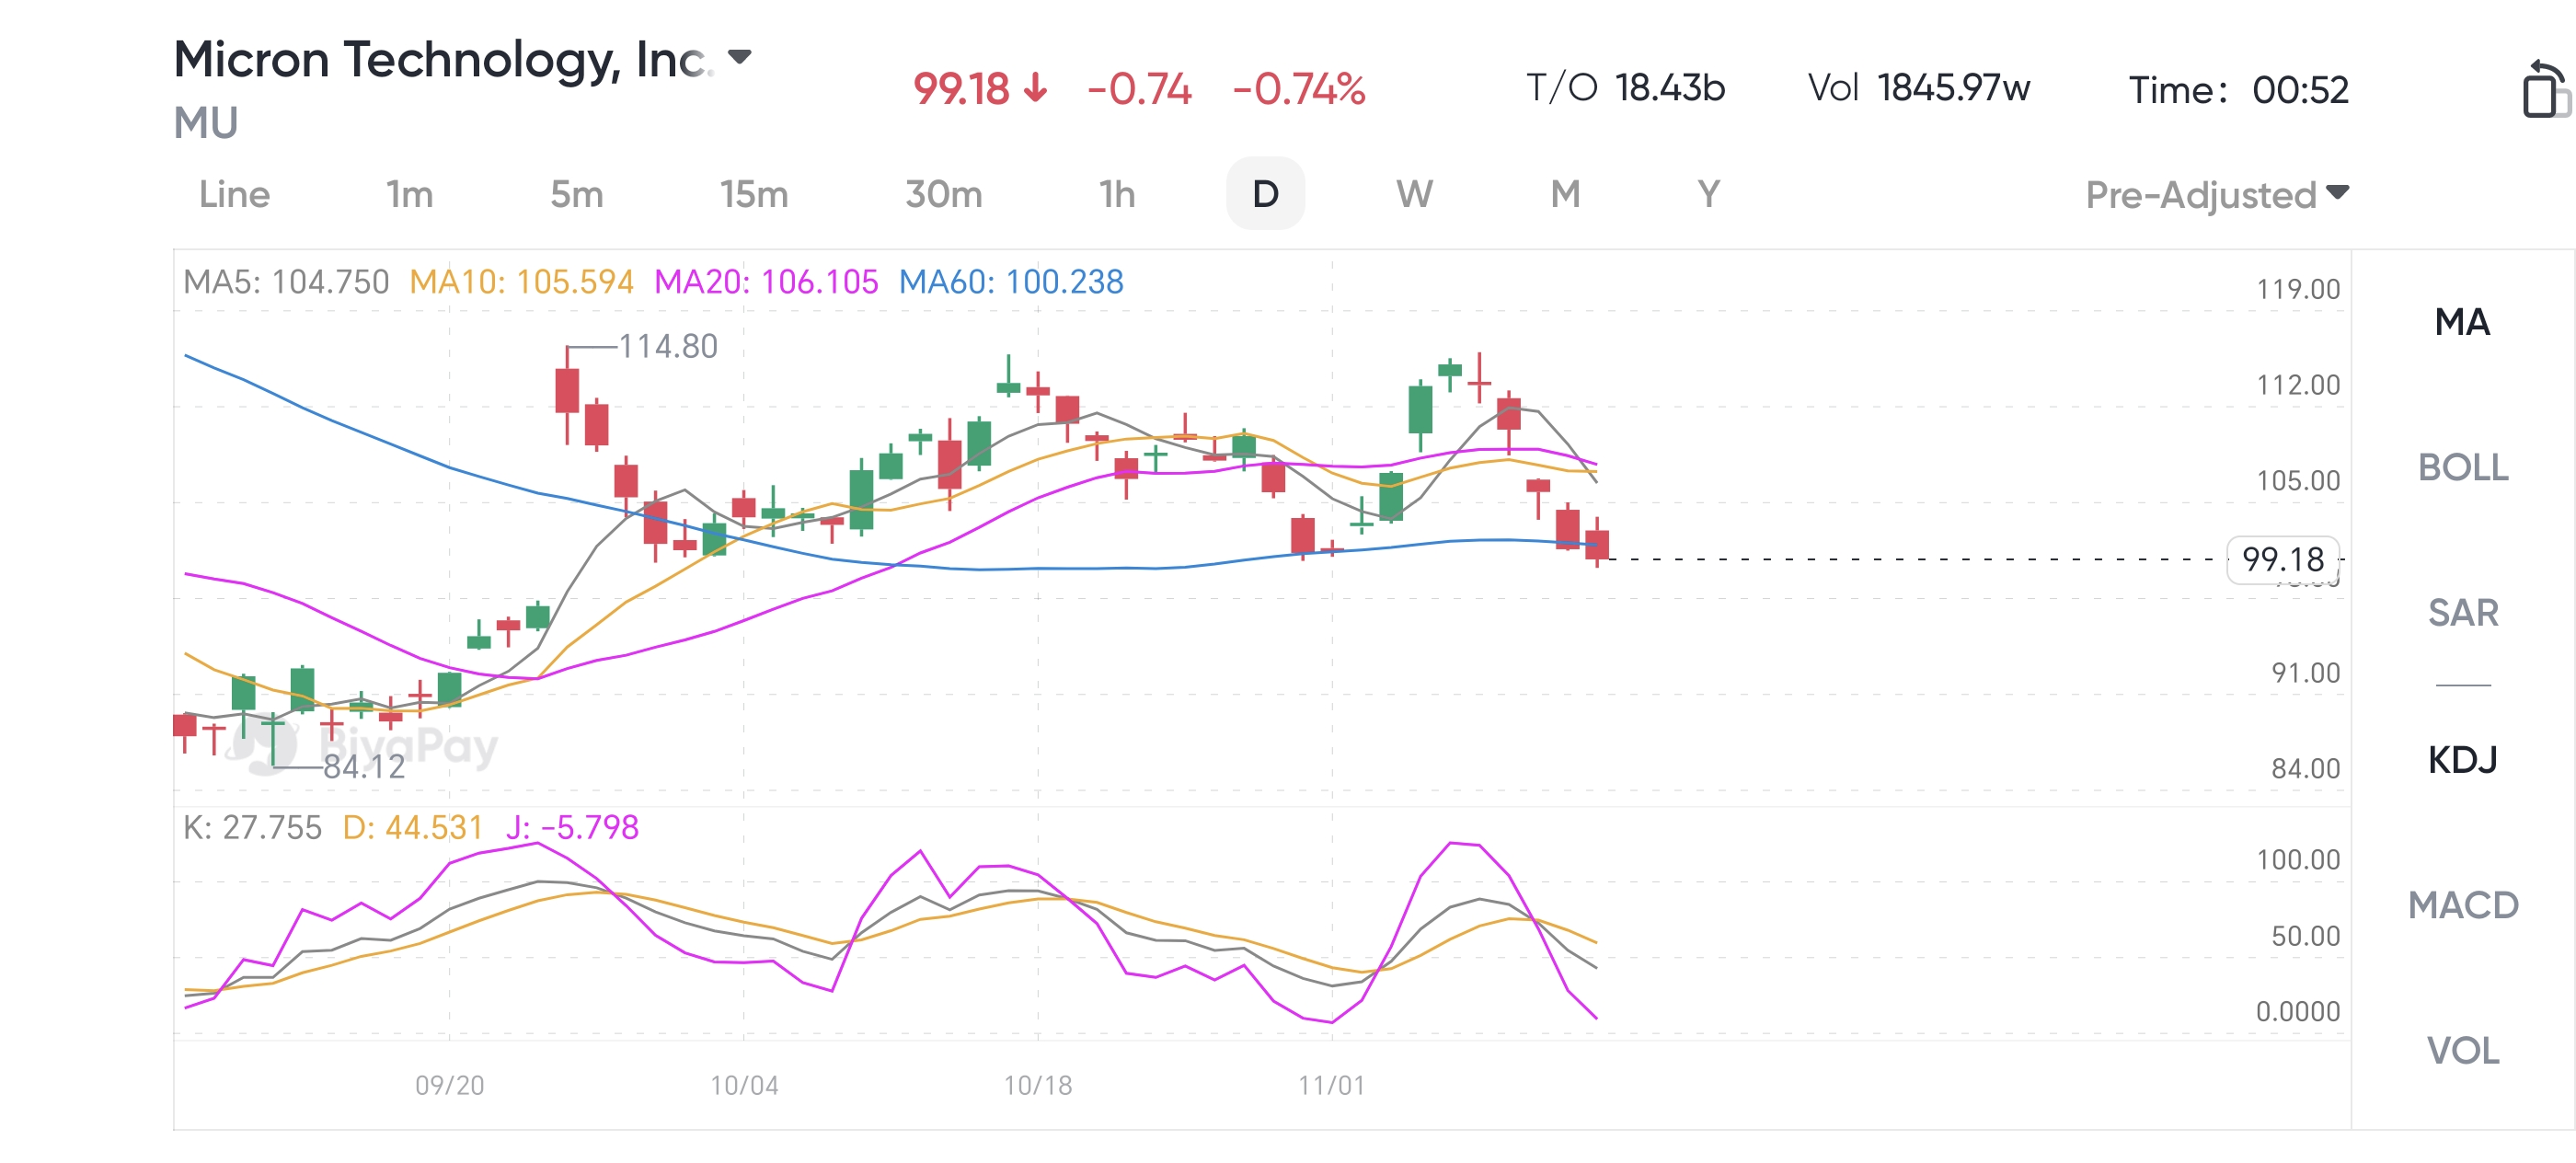
Task: Click the MA20: 106.105 label
Action: (766, 282)
